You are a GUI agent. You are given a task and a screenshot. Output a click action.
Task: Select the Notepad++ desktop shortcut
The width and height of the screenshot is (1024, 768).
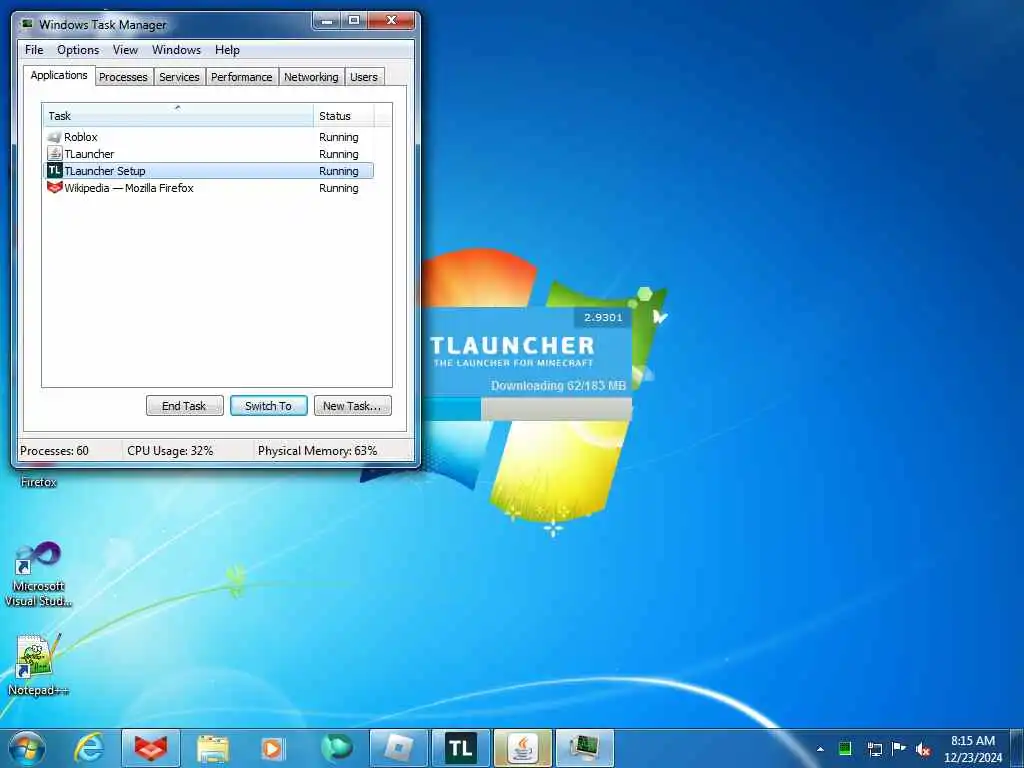click(38, 665)
